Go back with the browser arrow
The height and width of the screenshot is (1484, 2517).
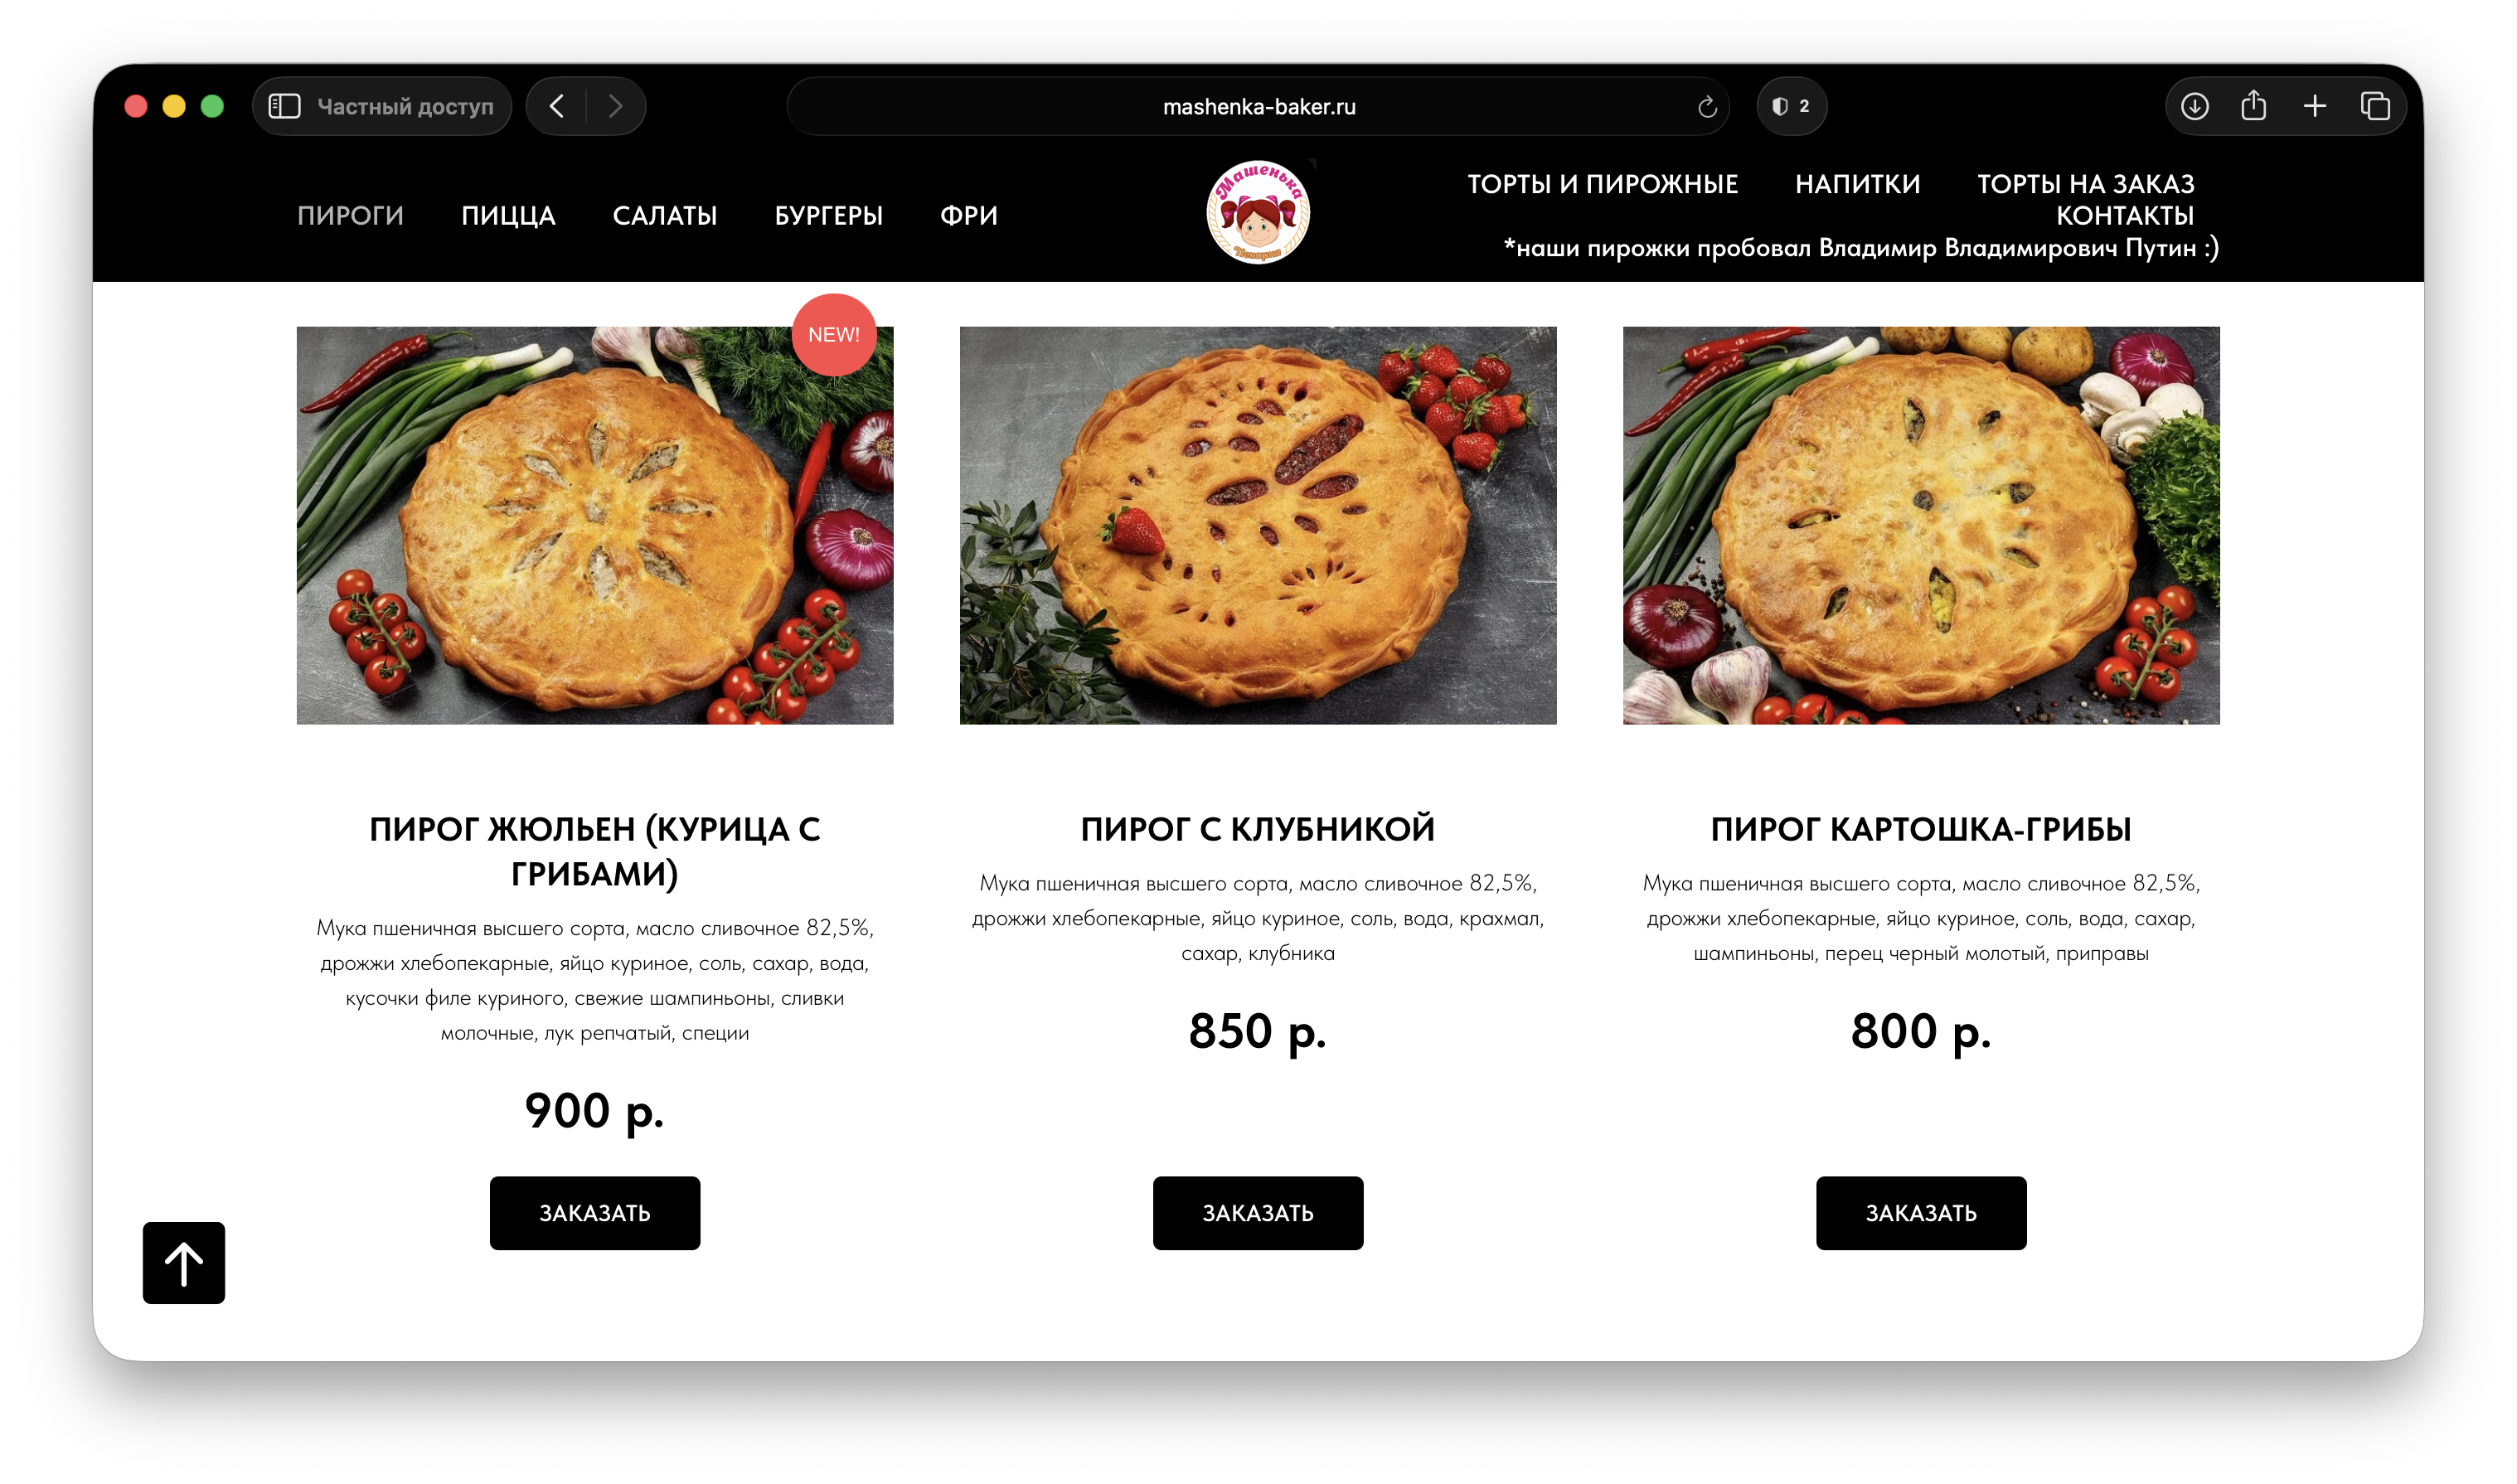point(557,106)
